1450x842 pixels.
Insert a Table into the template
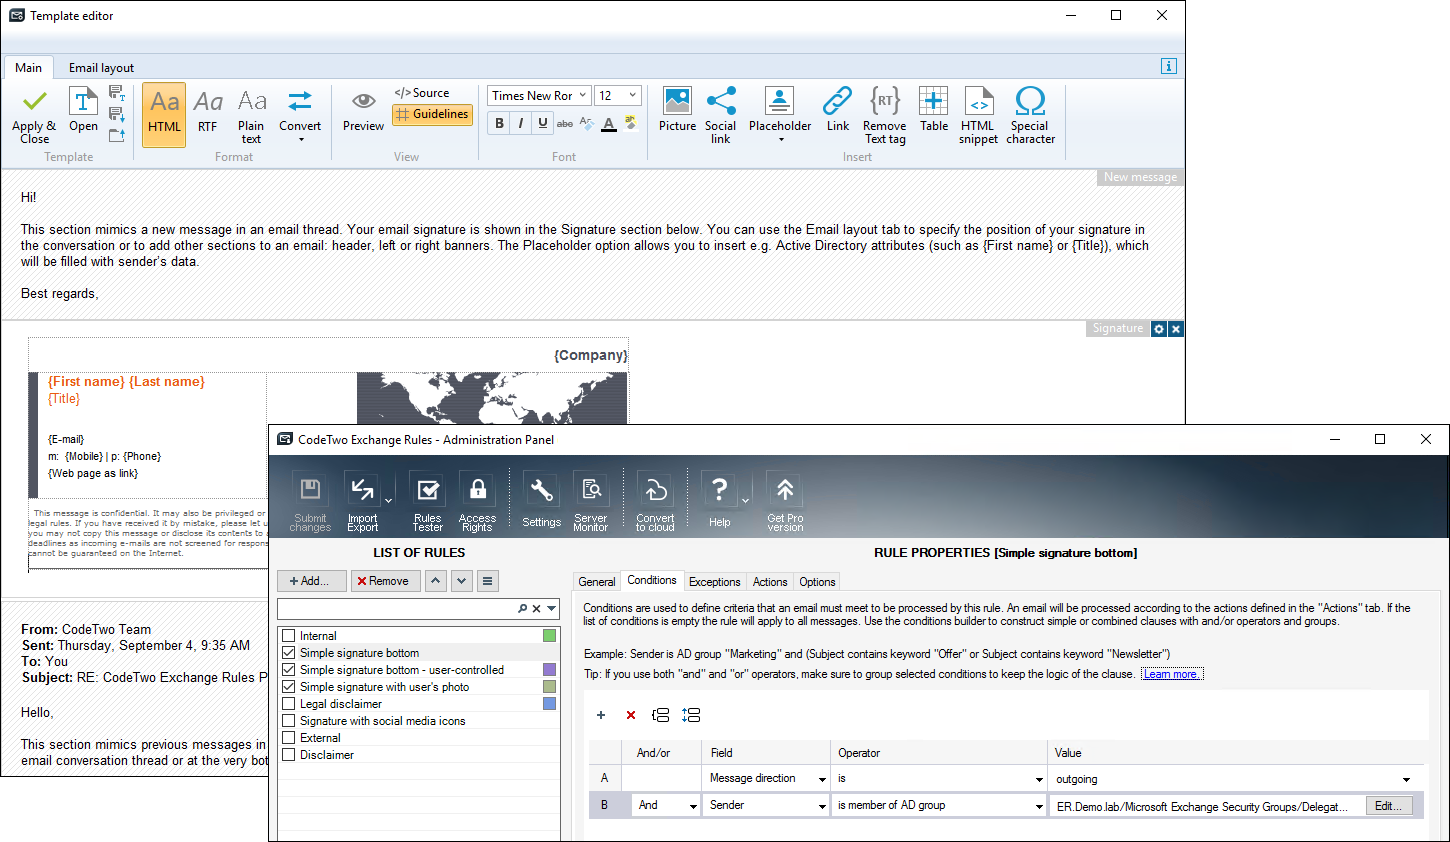click(x=934, y=109)
